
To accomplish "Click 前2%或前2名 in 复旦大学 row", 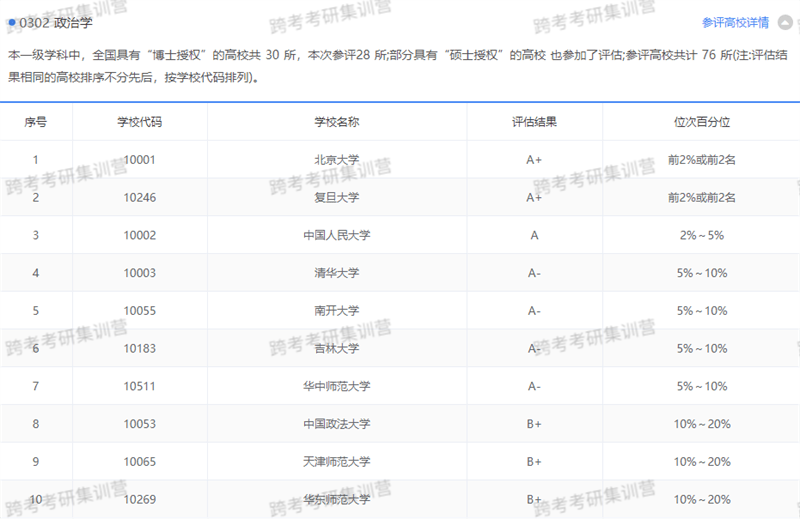I will tap(702, 197).
